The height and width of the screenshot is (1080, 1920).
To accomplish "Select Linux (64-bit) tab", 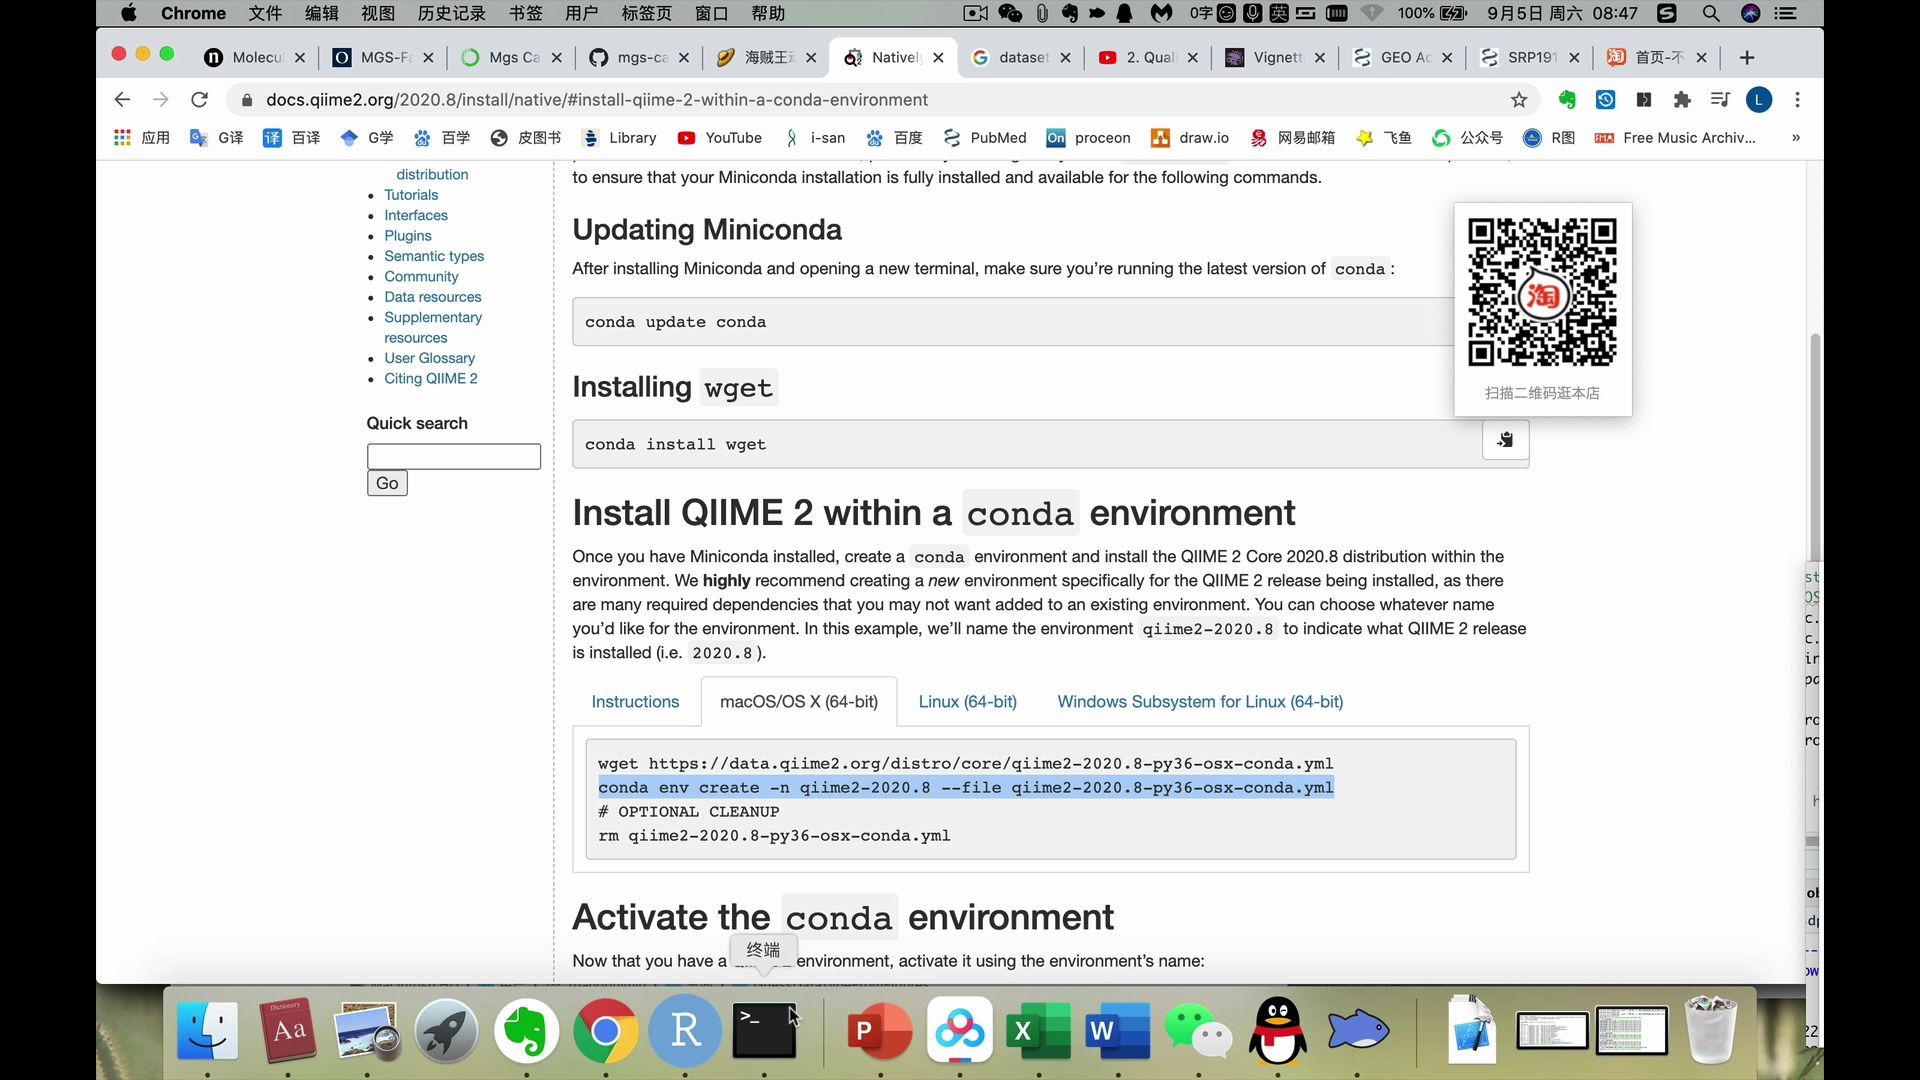I will (967, 702).
